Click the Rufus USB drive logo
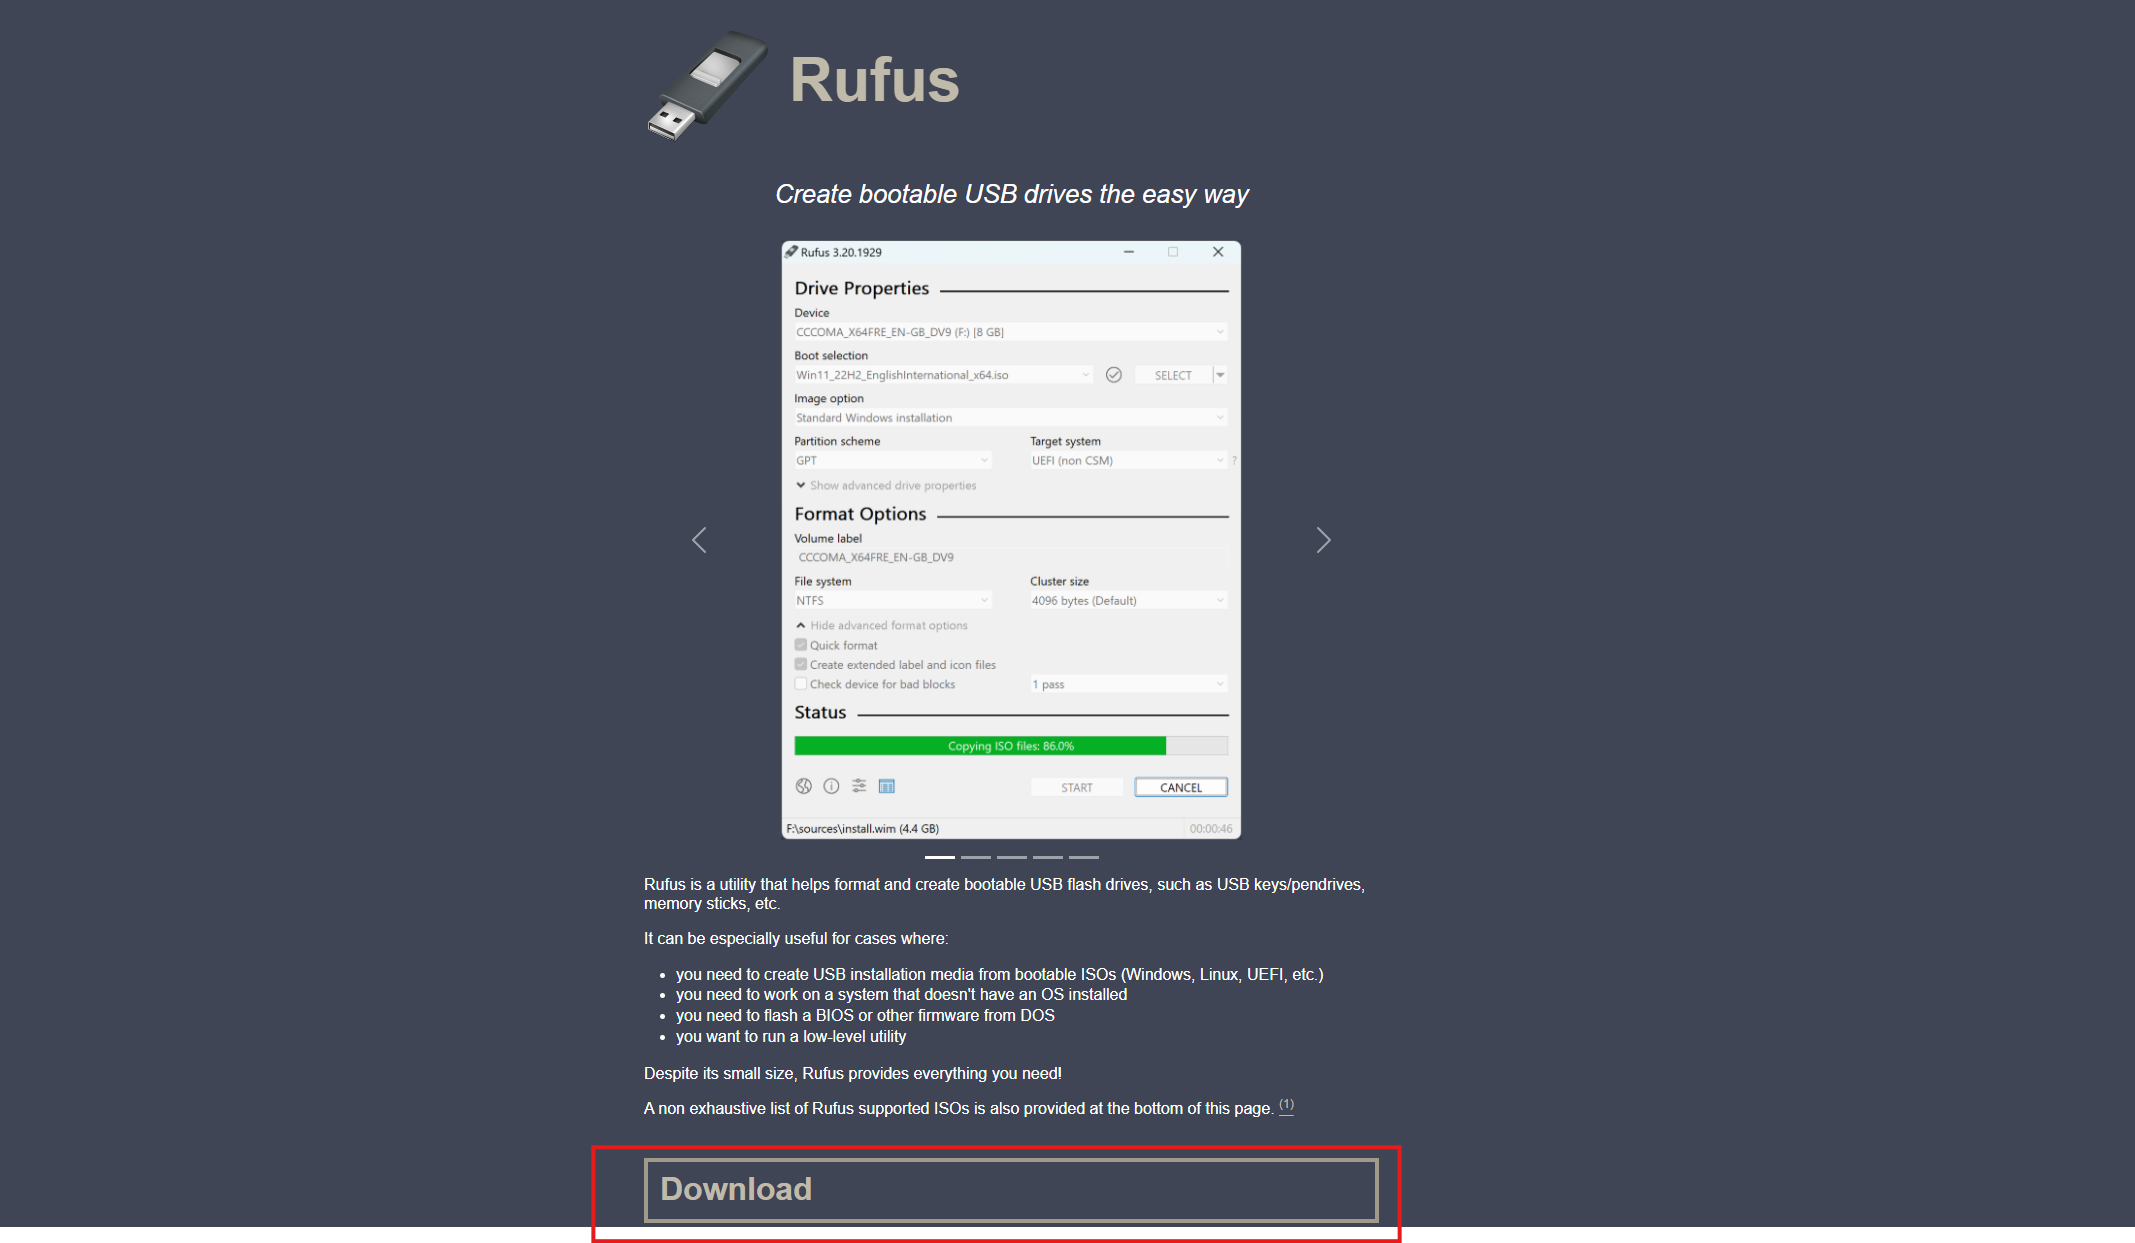 707,85
